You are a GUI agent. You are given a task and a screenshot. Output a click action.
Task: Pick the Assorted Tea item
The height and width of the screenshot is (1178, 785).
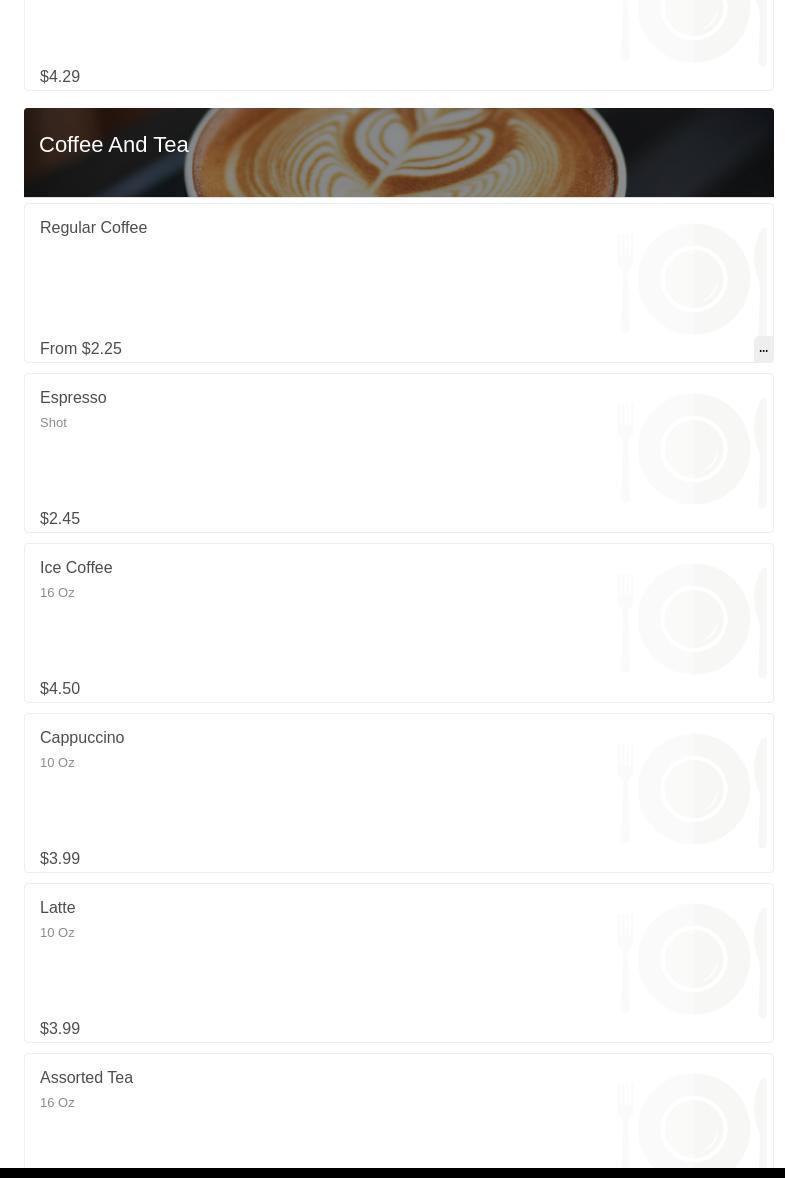coord(87,1078)
